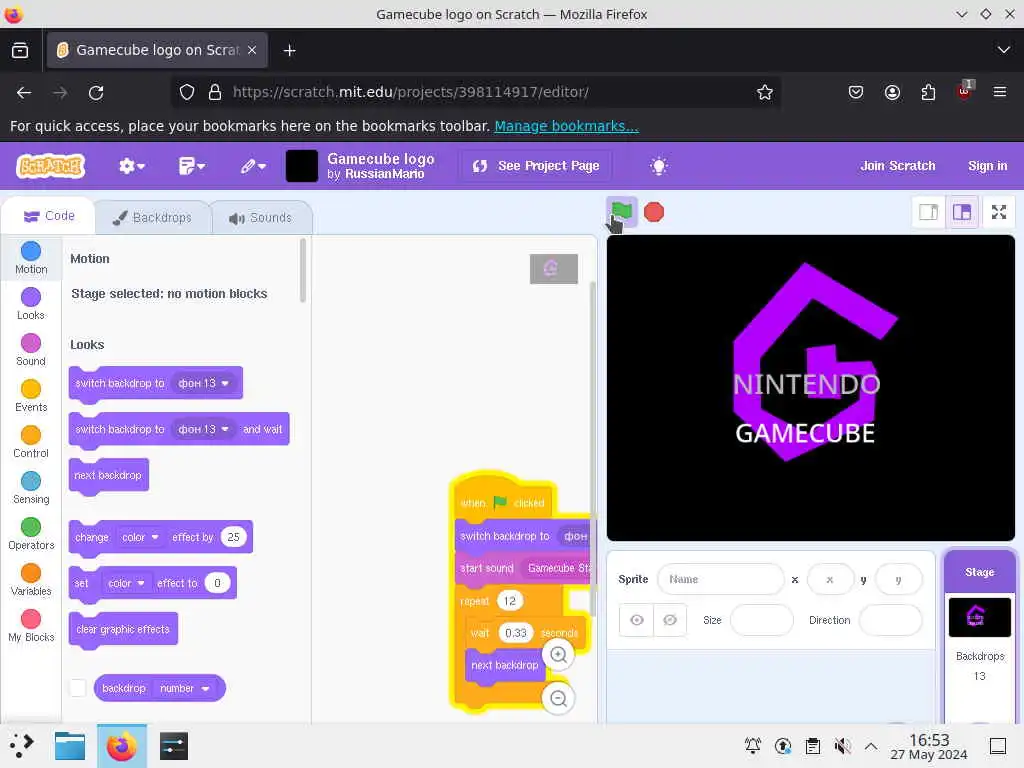1024x768 pixels.
Task: Click the muted volume tray icon
Action: 842,746
